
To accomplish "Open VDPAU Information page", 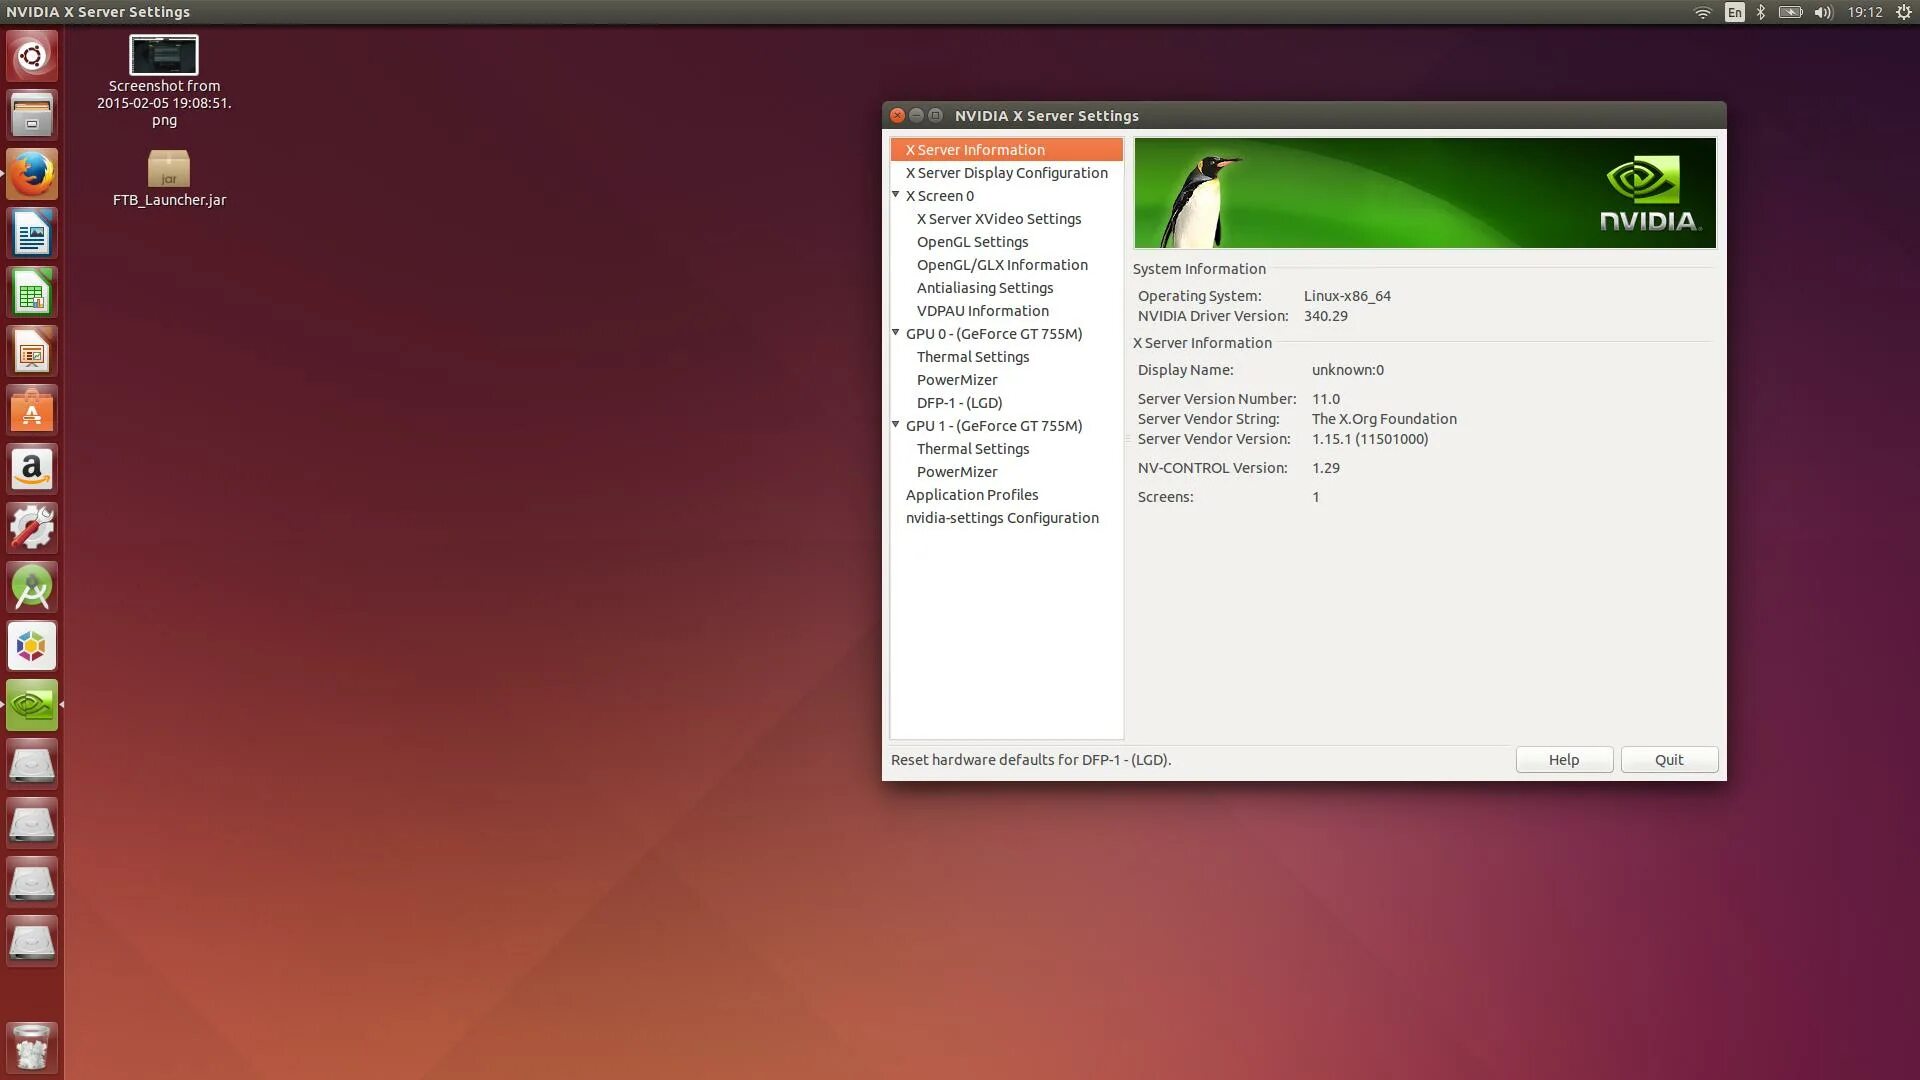I will 982,311.
